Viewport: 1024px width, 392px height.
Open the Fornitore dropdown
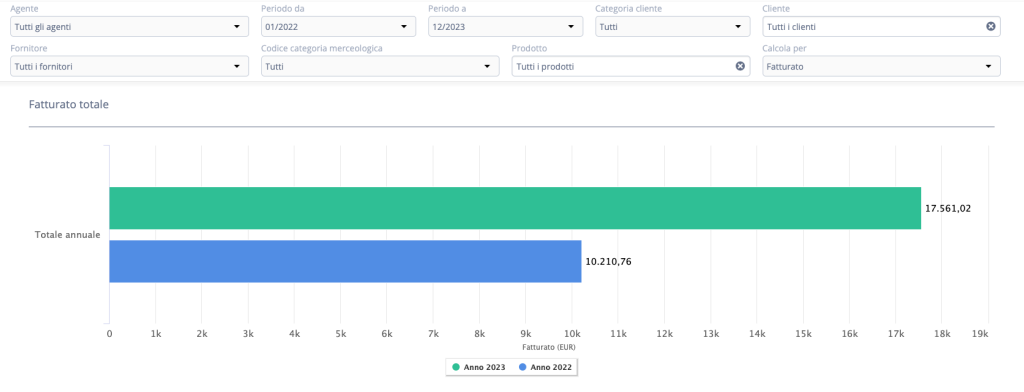(129, 66)
